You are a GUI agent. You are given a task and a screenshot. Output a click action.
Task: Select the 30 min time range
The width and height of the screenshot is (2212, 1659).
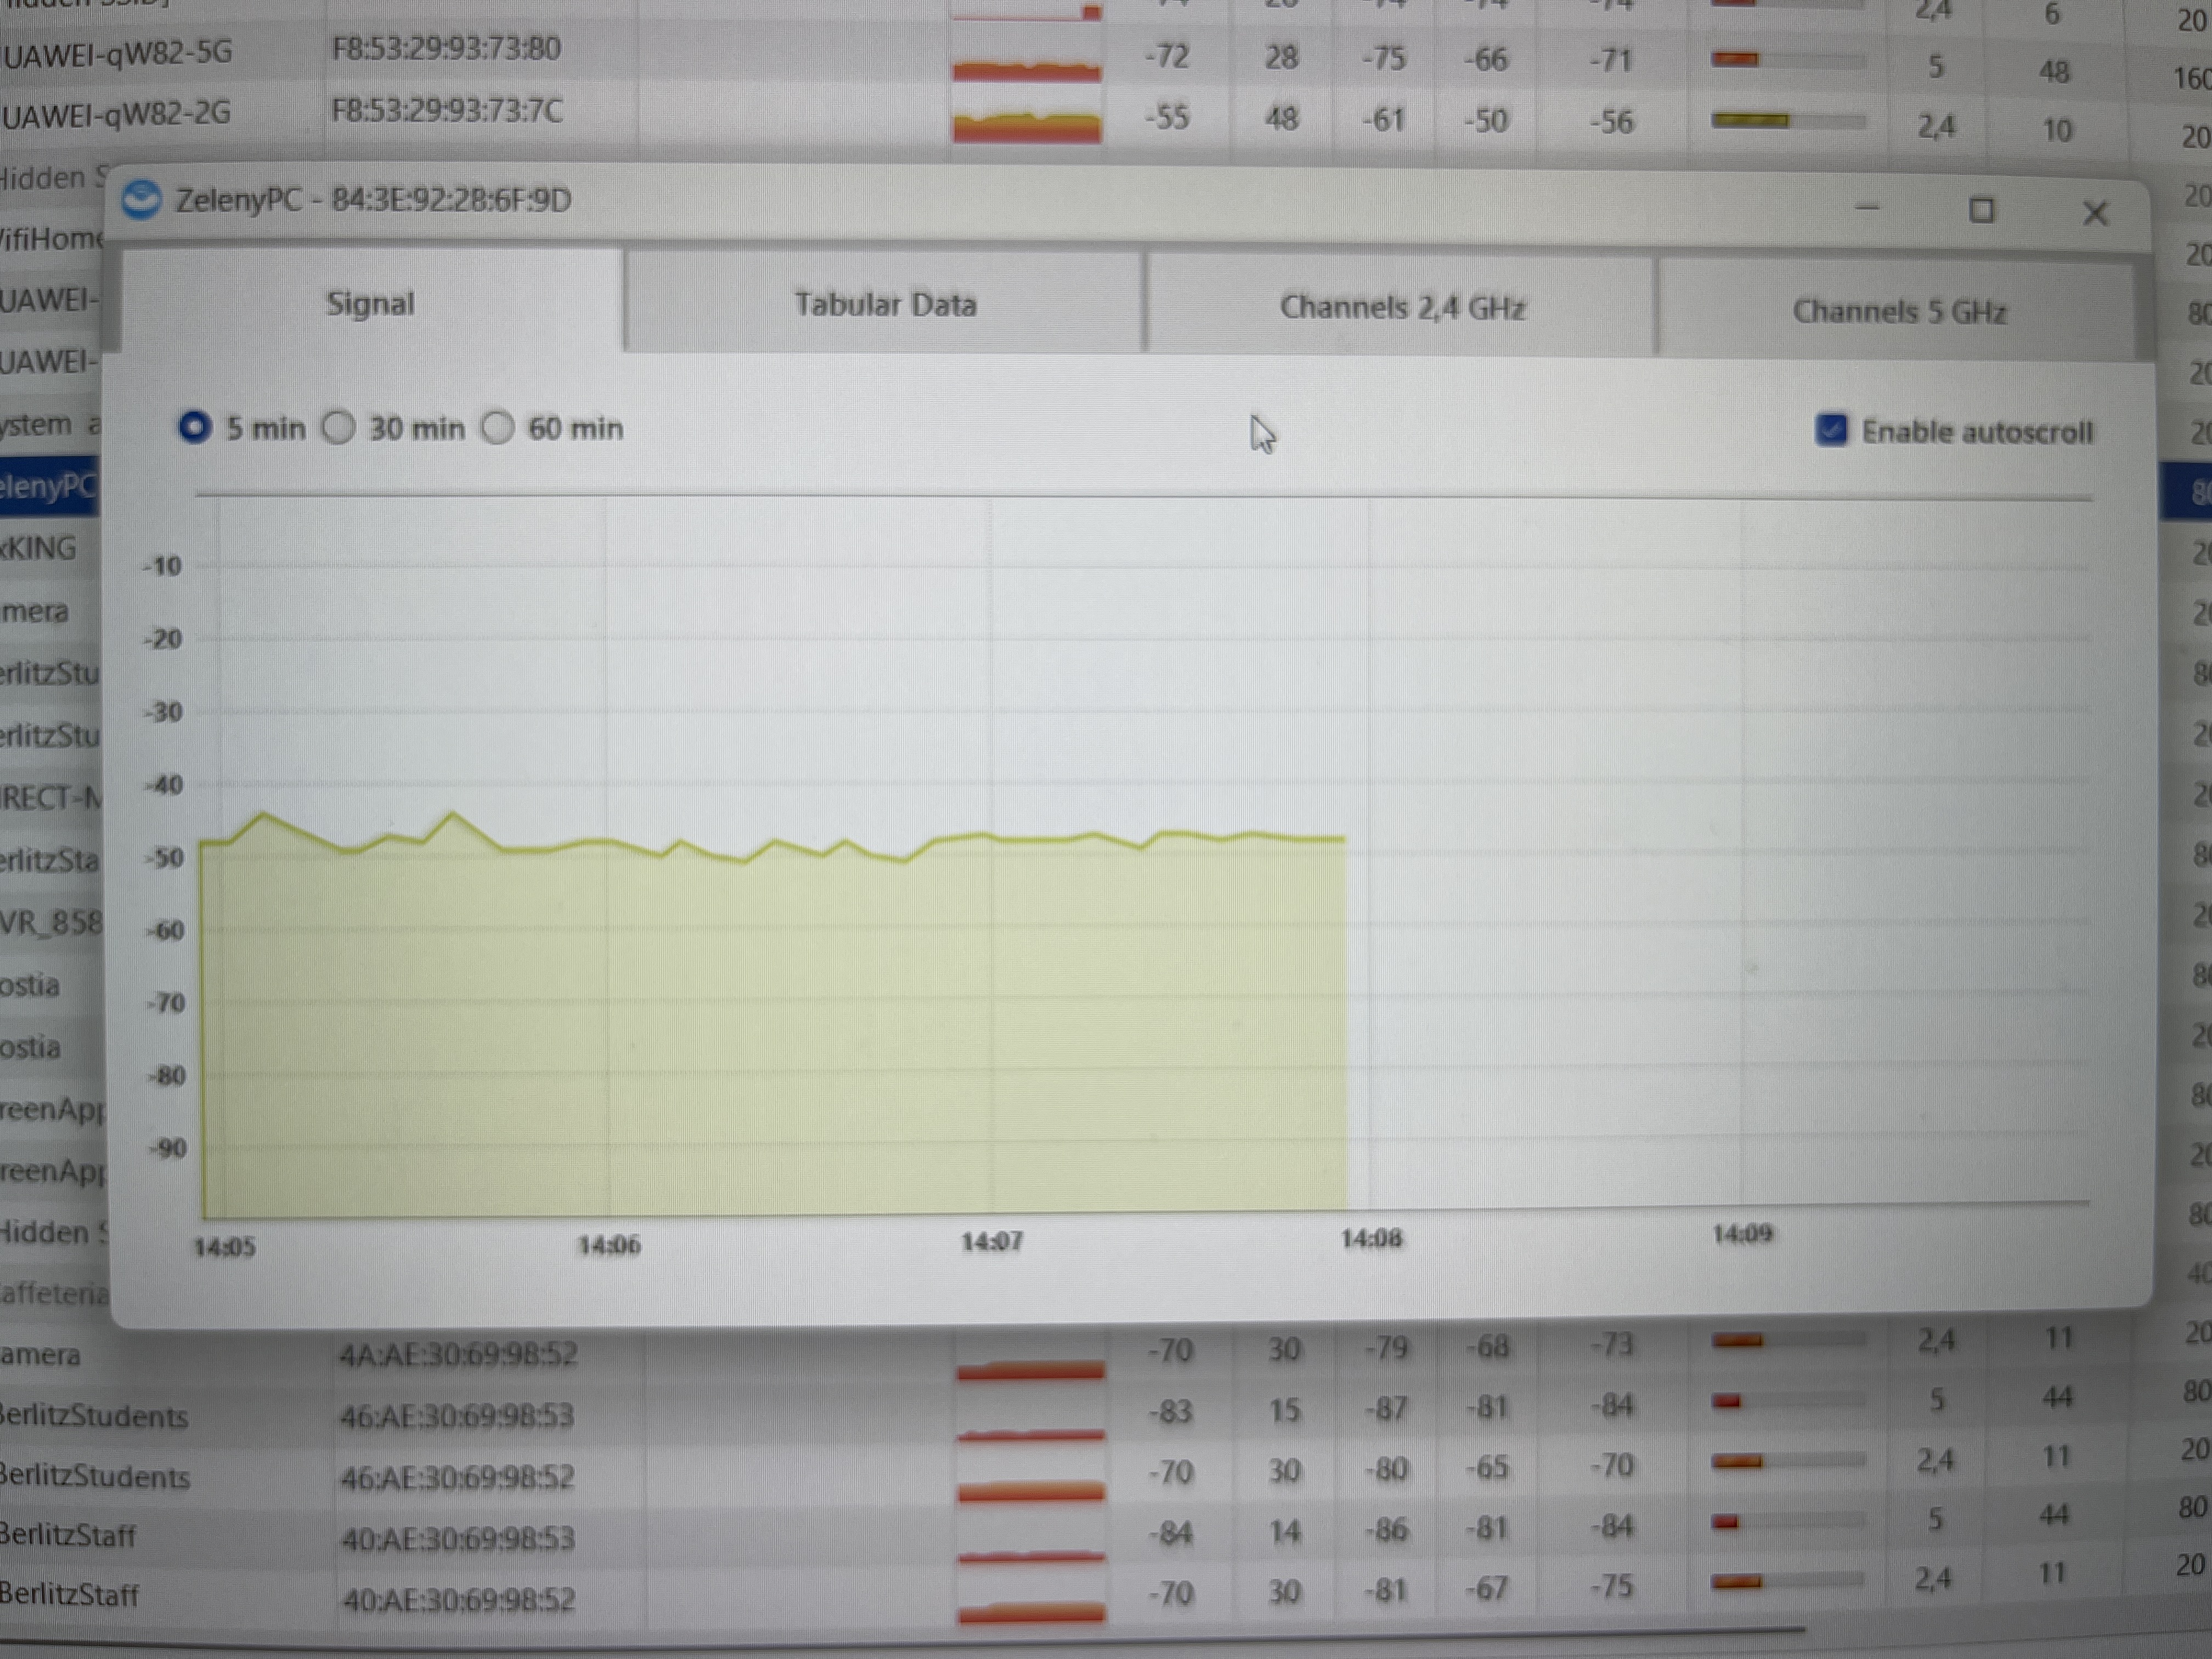(x=339, y=428)
